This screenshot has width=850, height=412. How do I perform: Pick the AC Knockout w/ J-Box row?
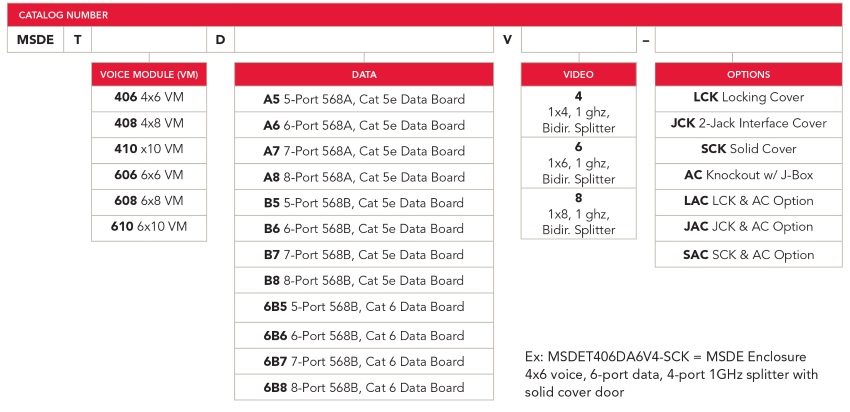[748, 175]
